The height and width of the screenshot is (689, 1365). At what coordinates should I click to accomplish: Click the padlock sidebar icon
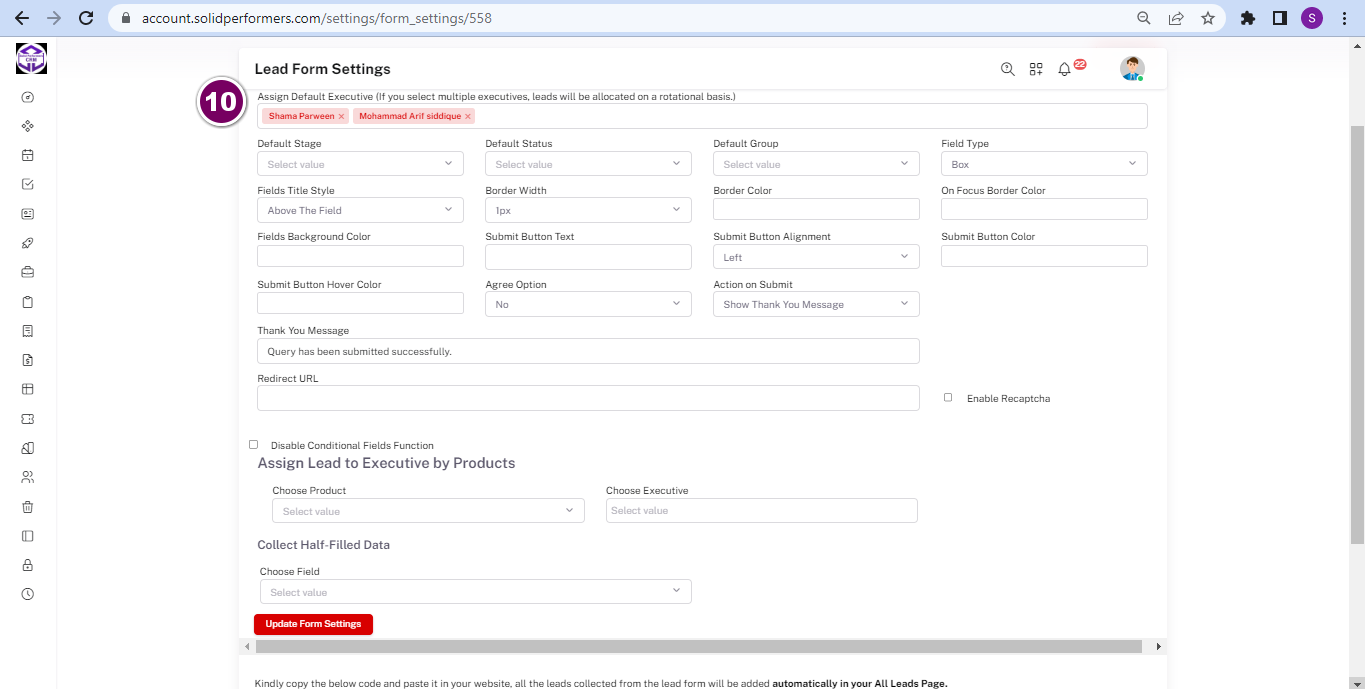(x=28, y=565)
